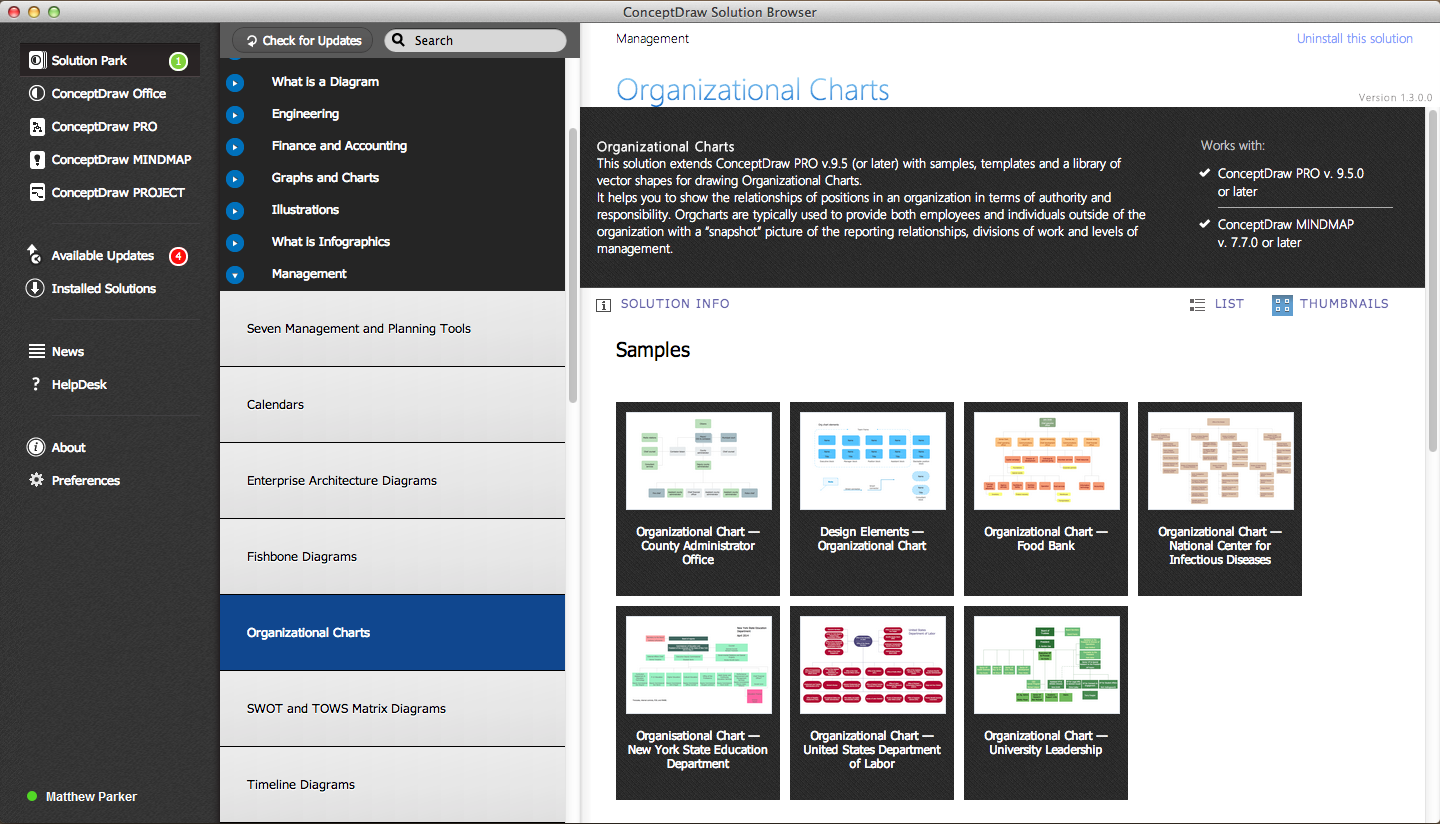Click the Solution Info label
The image size is (1440, 824).
[x=675, y=304]
